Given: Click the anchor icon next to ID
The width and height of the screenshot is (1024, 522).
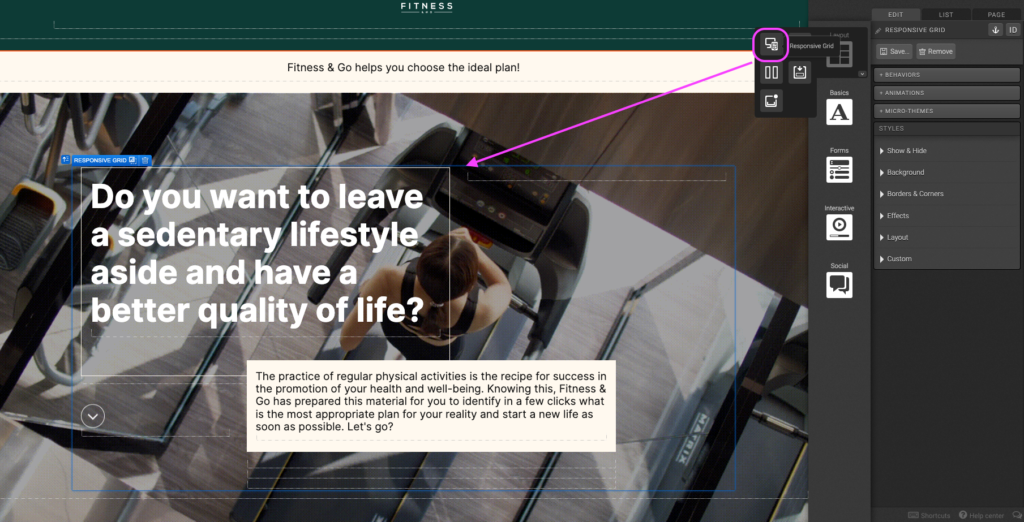Looking at the screenshot, I should coord(995,30).
